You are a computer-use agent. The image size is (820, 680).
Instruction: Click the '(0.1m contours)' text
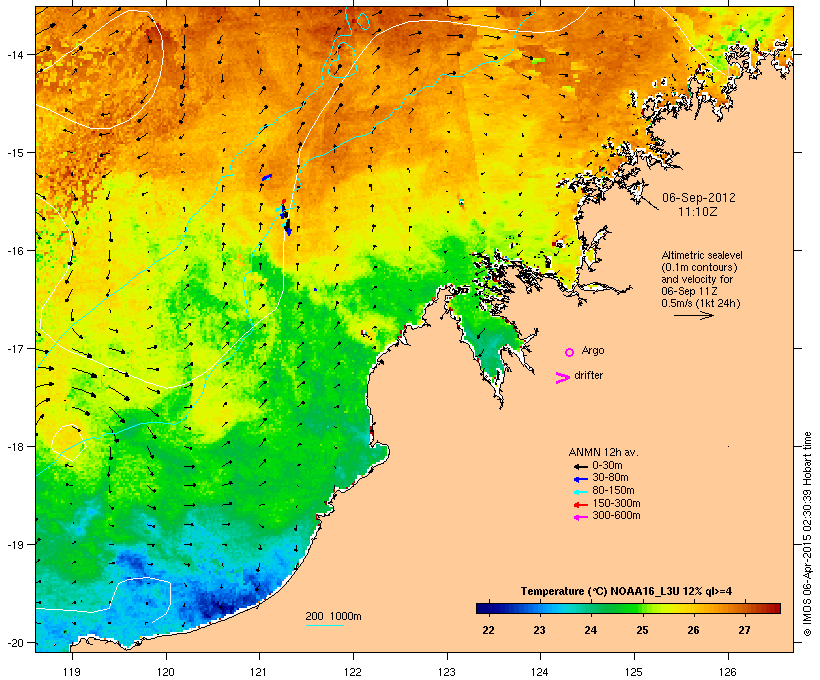[x=699, y=267]
